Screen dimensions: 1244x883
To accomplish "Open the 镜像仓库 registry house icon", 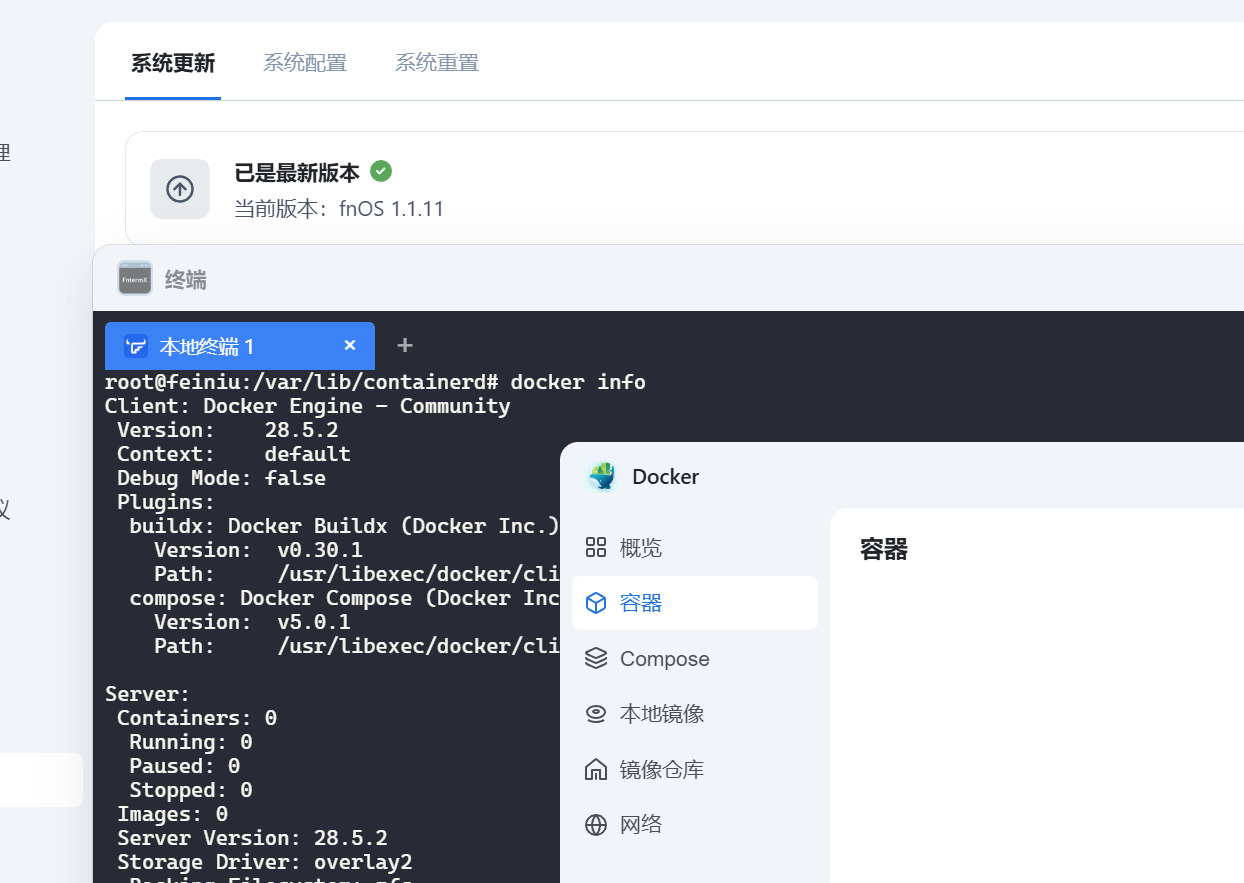I will click(596, 769).
